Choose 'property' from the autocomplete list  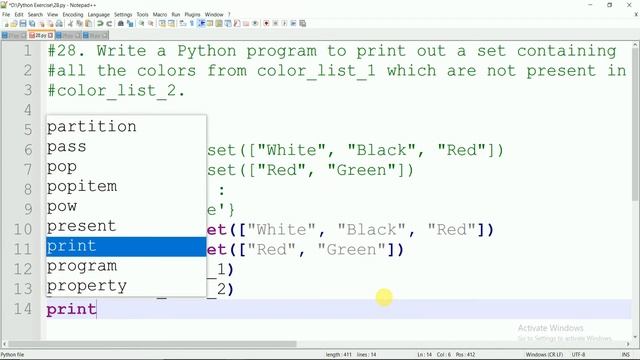(126, 286)
